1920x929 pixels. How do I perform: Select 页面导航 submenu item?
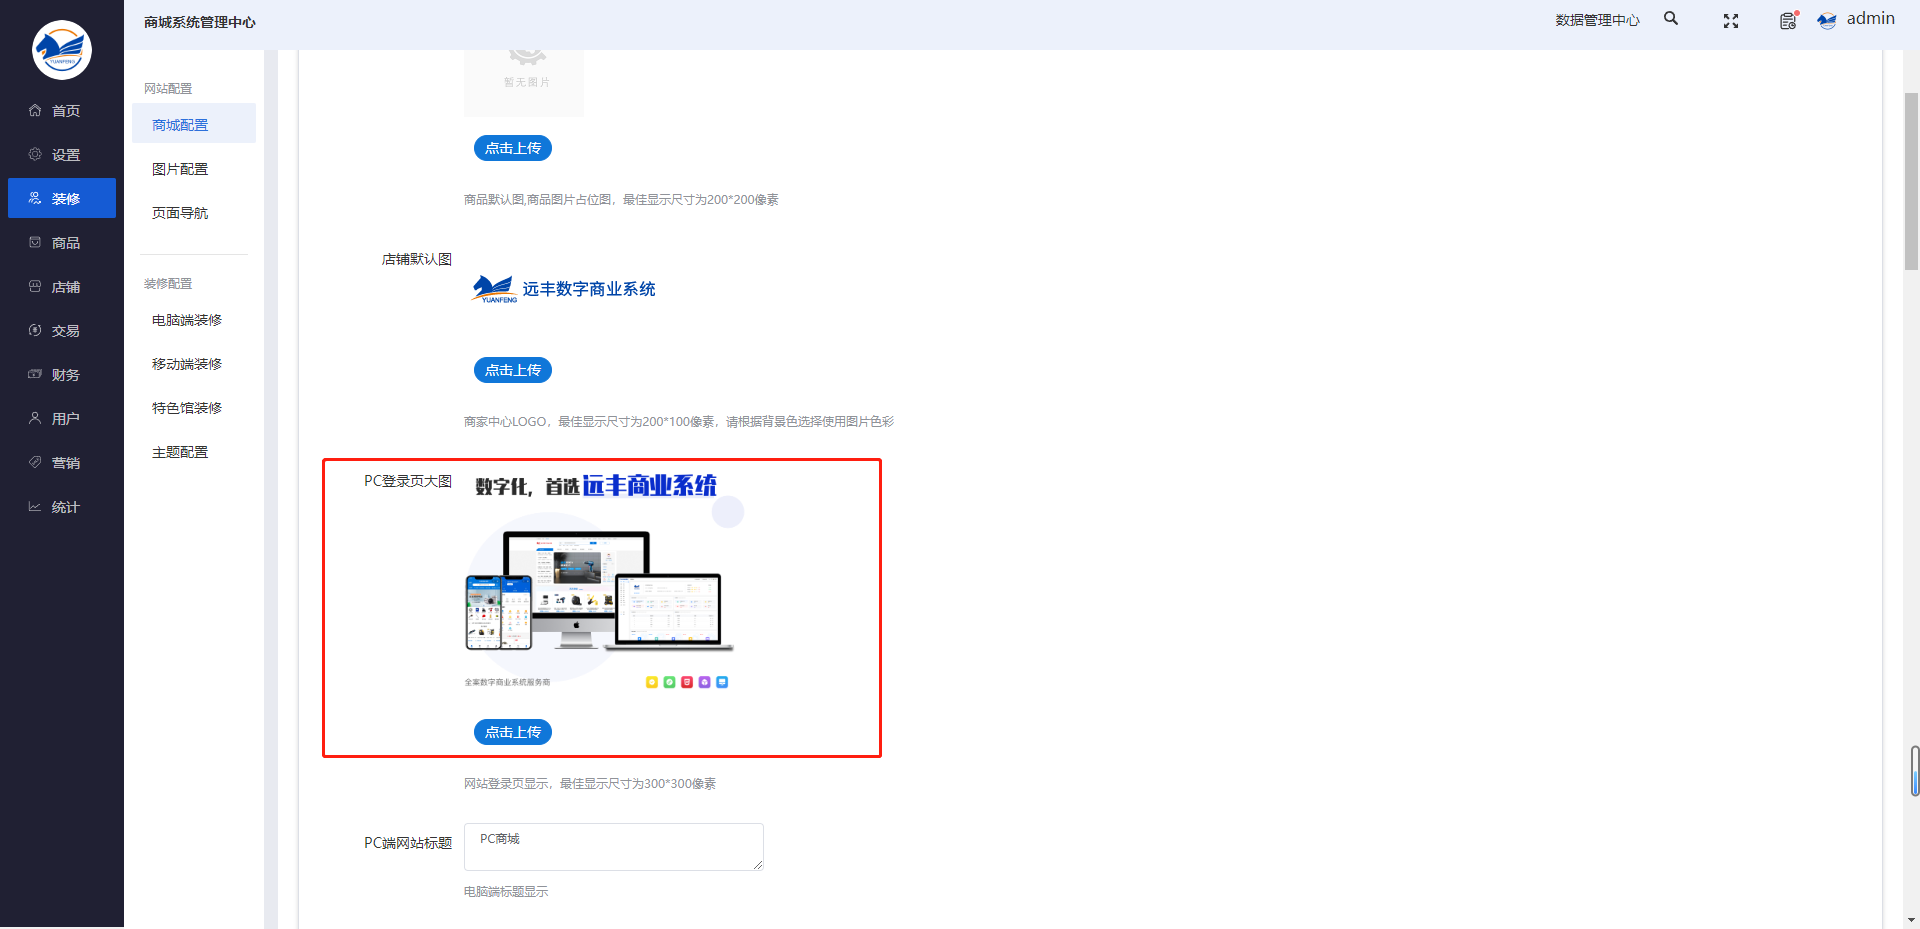tap(194, 213)
